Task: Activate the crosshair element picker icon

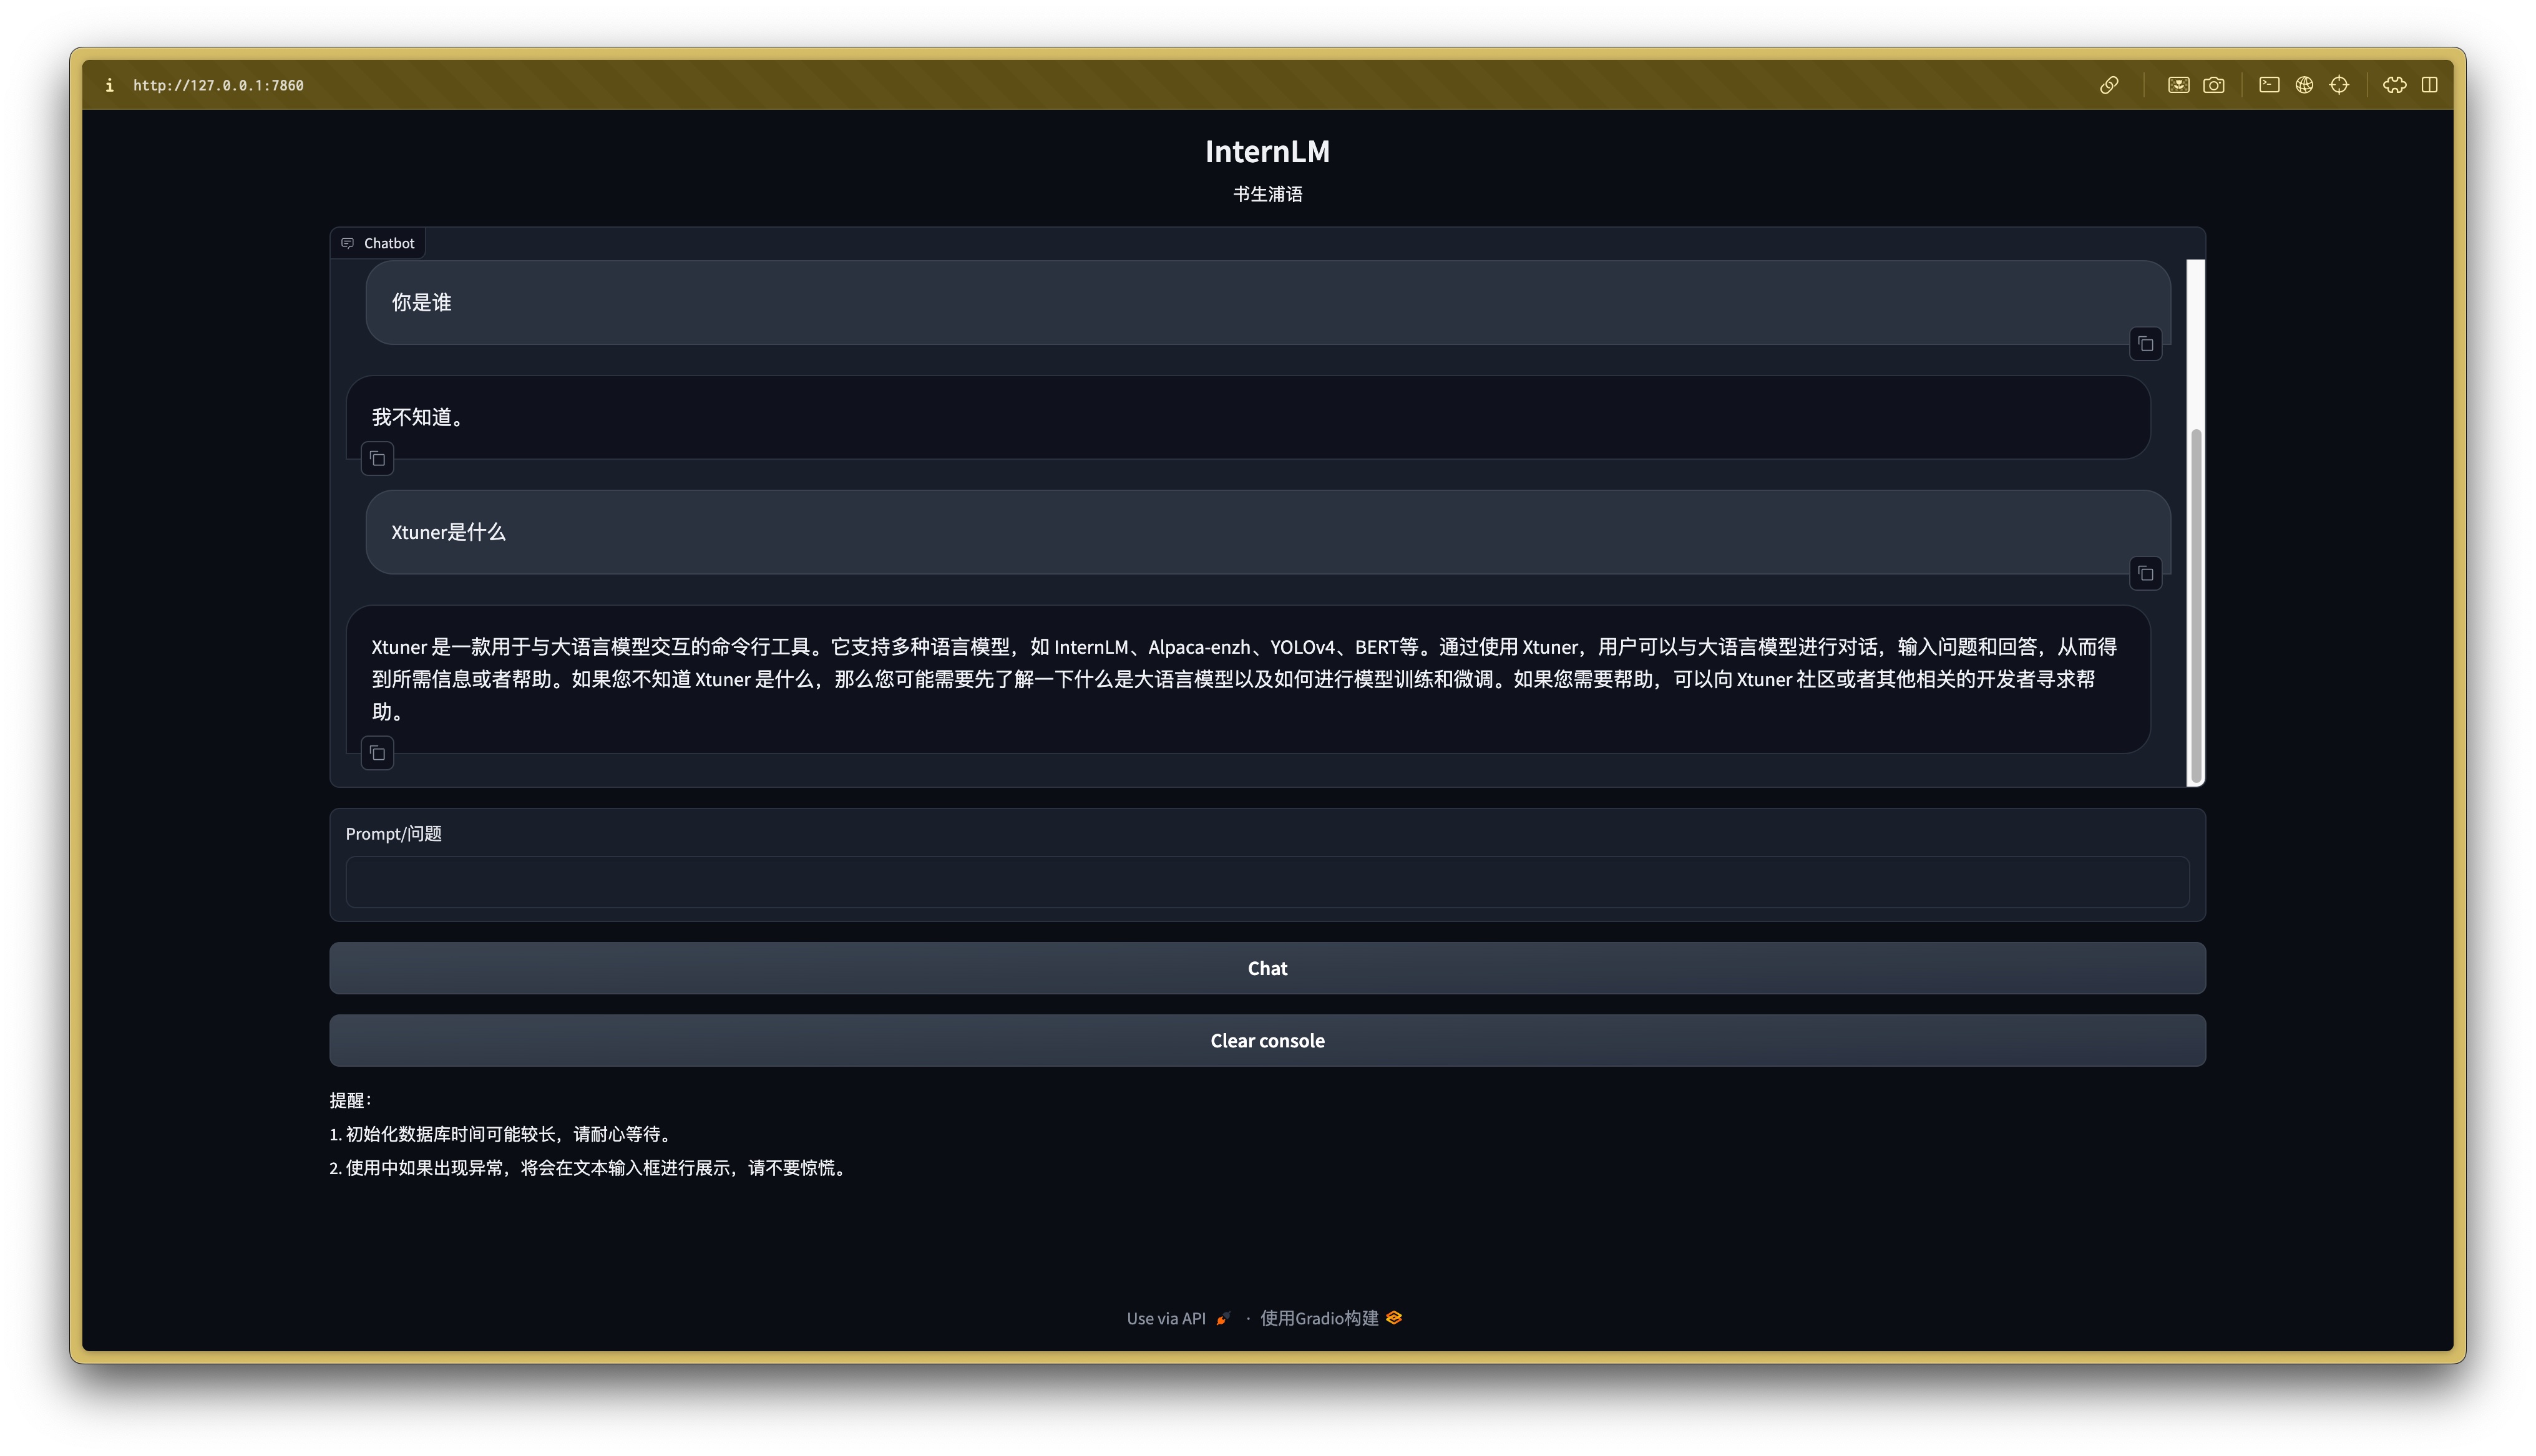Action: (x=2339, y=85)
